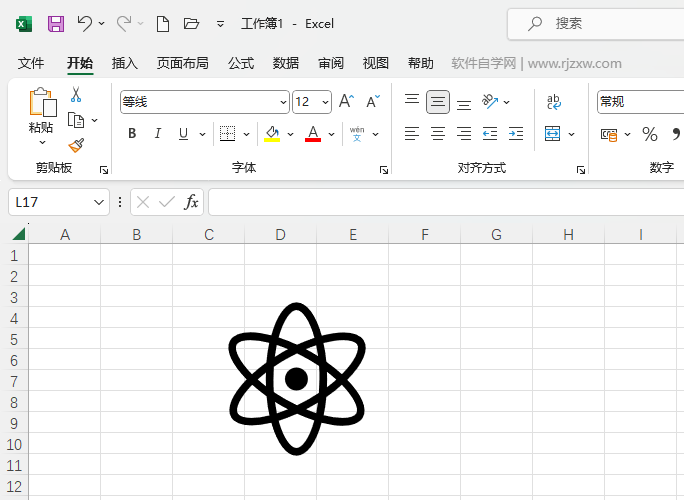Set bottom vertical alignment
Screen dimensions: 684x500
[x=464, y=105]
